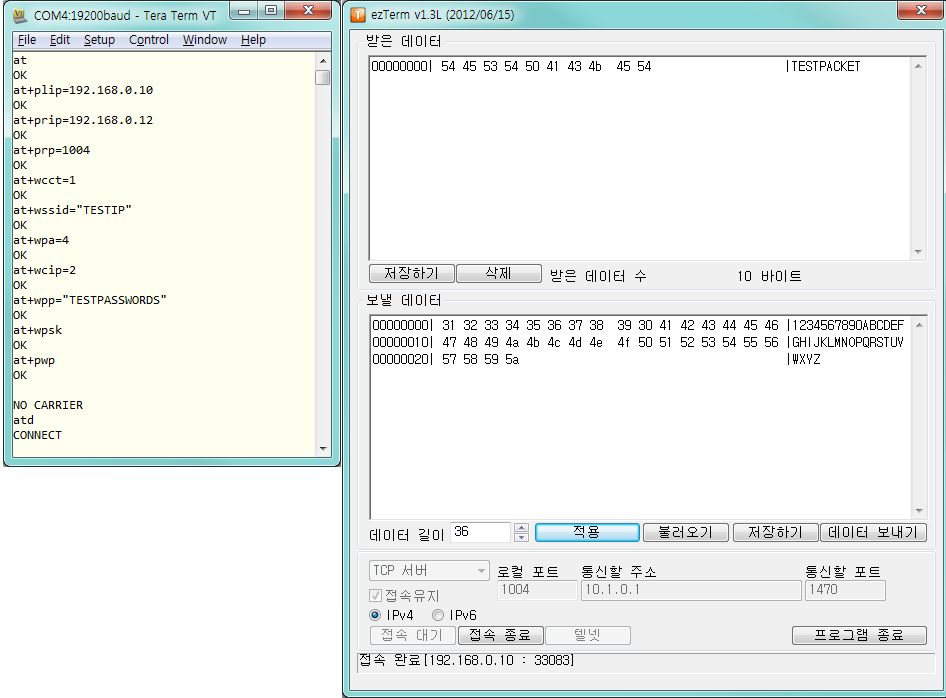
Task: Click the 적용 apply button
Action: 587,532
